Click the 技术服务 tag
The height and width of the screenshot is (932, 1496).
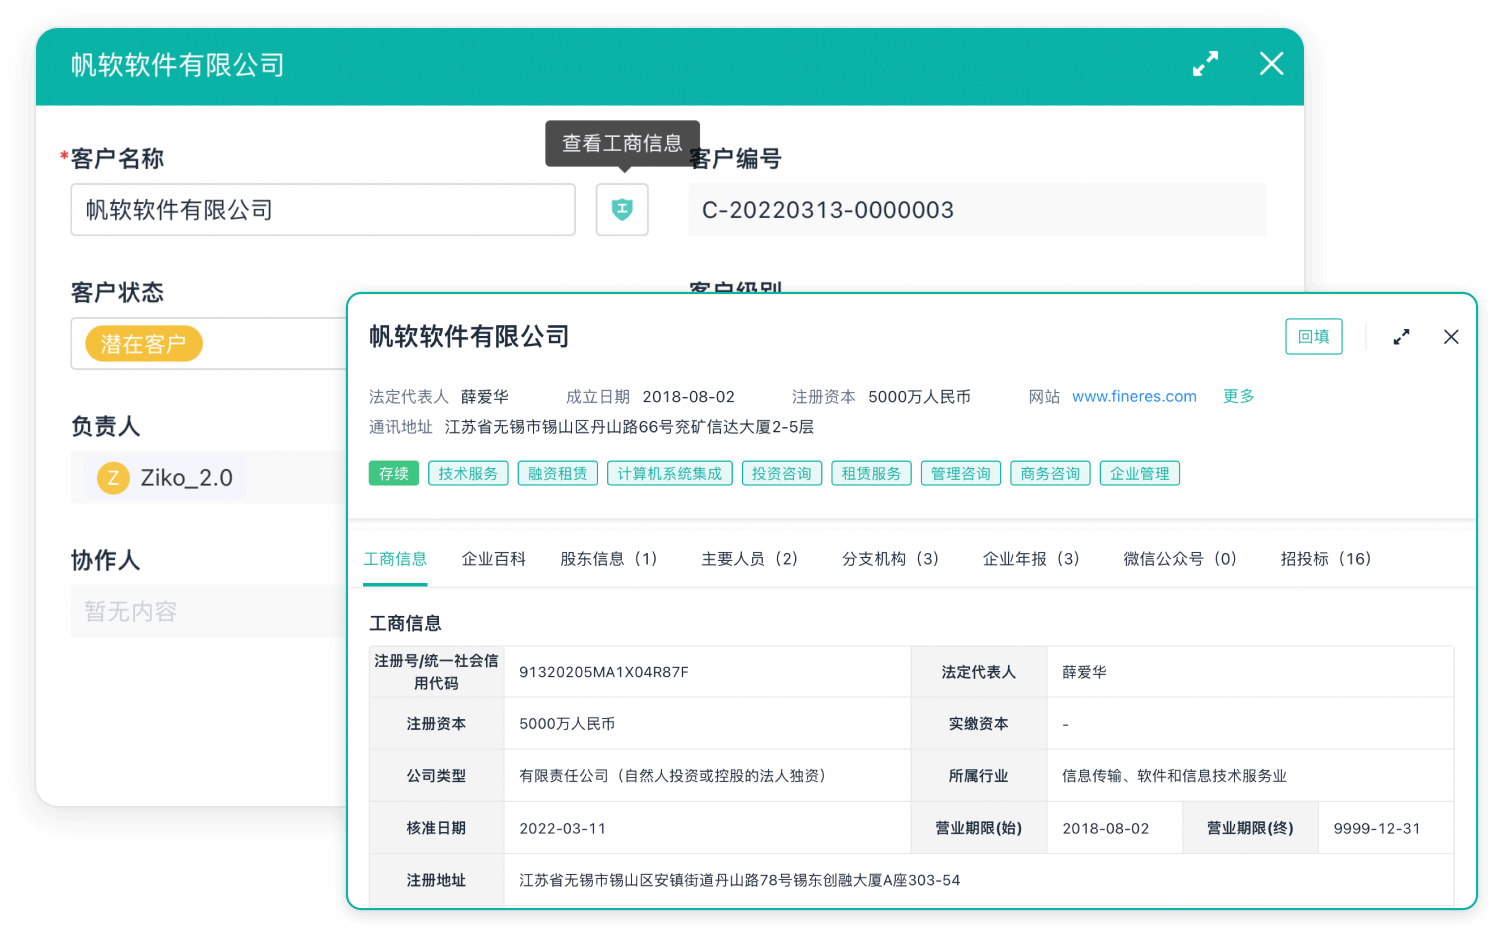coord(468,473)
